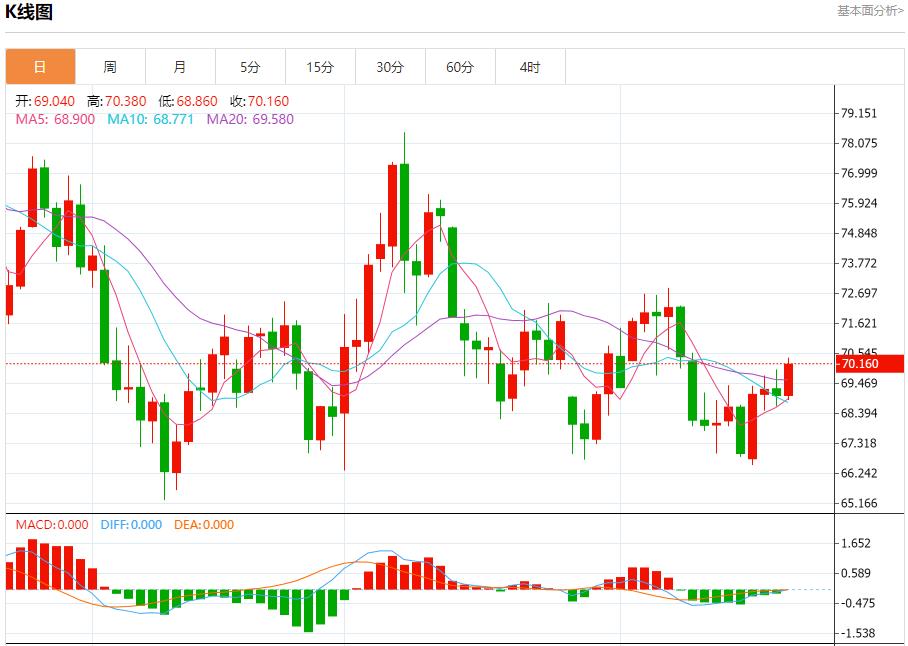This screenshot has height=646, width=908.
Task: Click the MA20 69.580 indicator label
Action: [250, 119]
